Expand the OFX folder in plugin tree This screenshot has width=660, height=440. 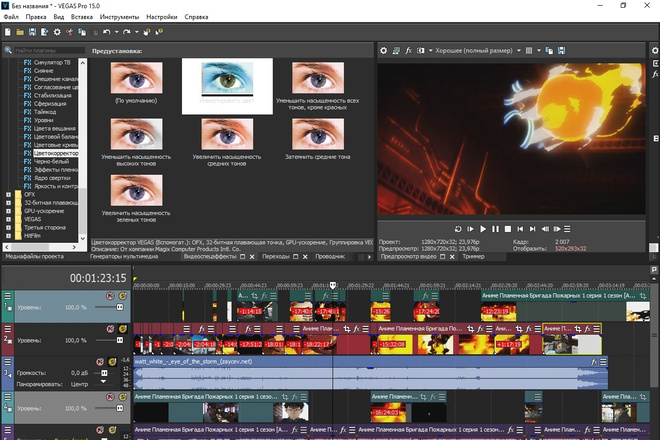(8, 195)
